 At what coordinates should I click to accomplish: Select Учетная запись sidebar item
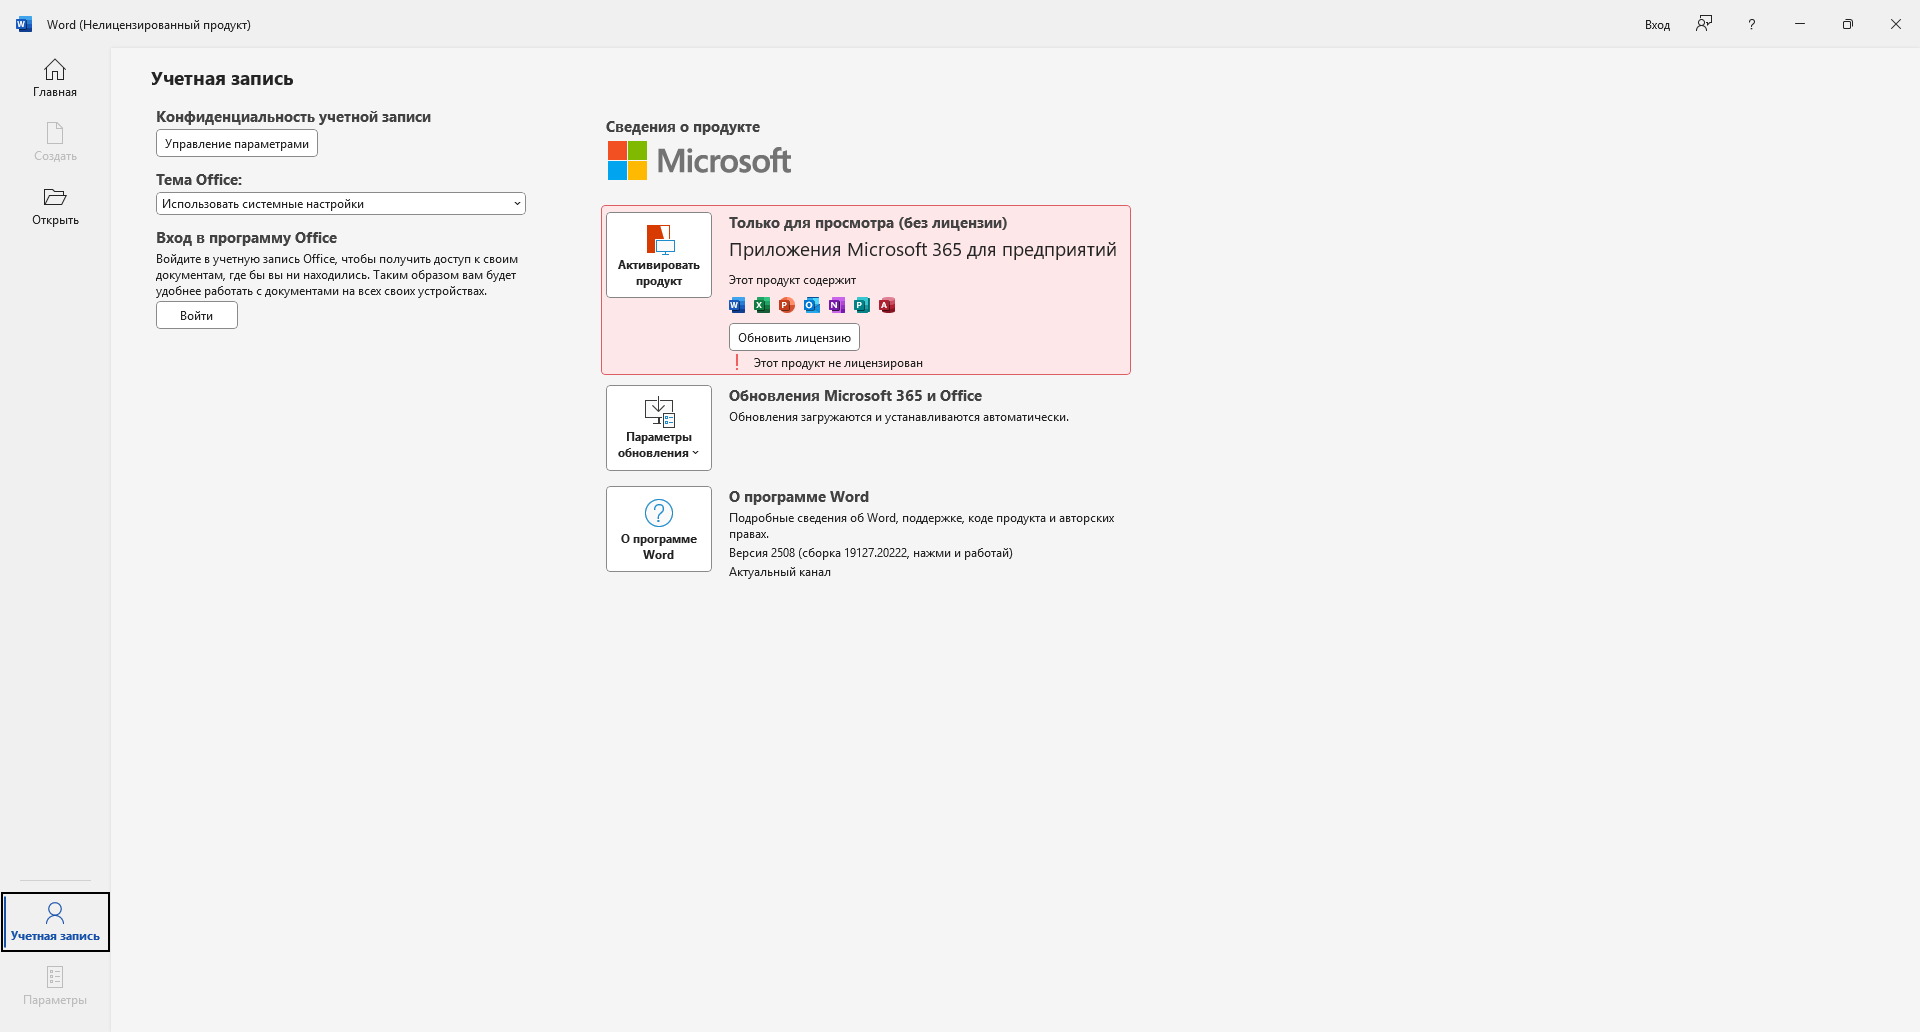[55, 922]
